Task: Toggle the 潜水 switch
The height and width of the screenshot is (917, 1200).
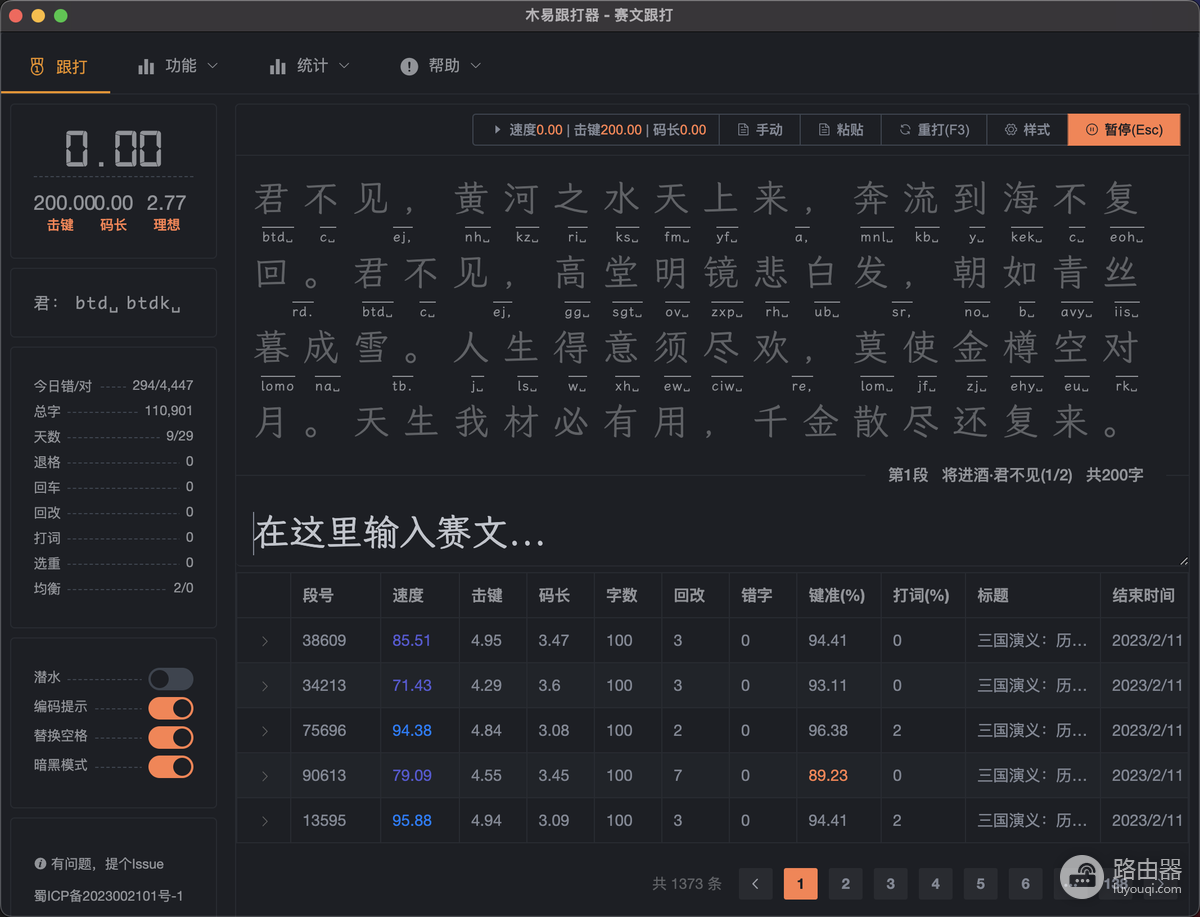Action: tap(171, 679)
